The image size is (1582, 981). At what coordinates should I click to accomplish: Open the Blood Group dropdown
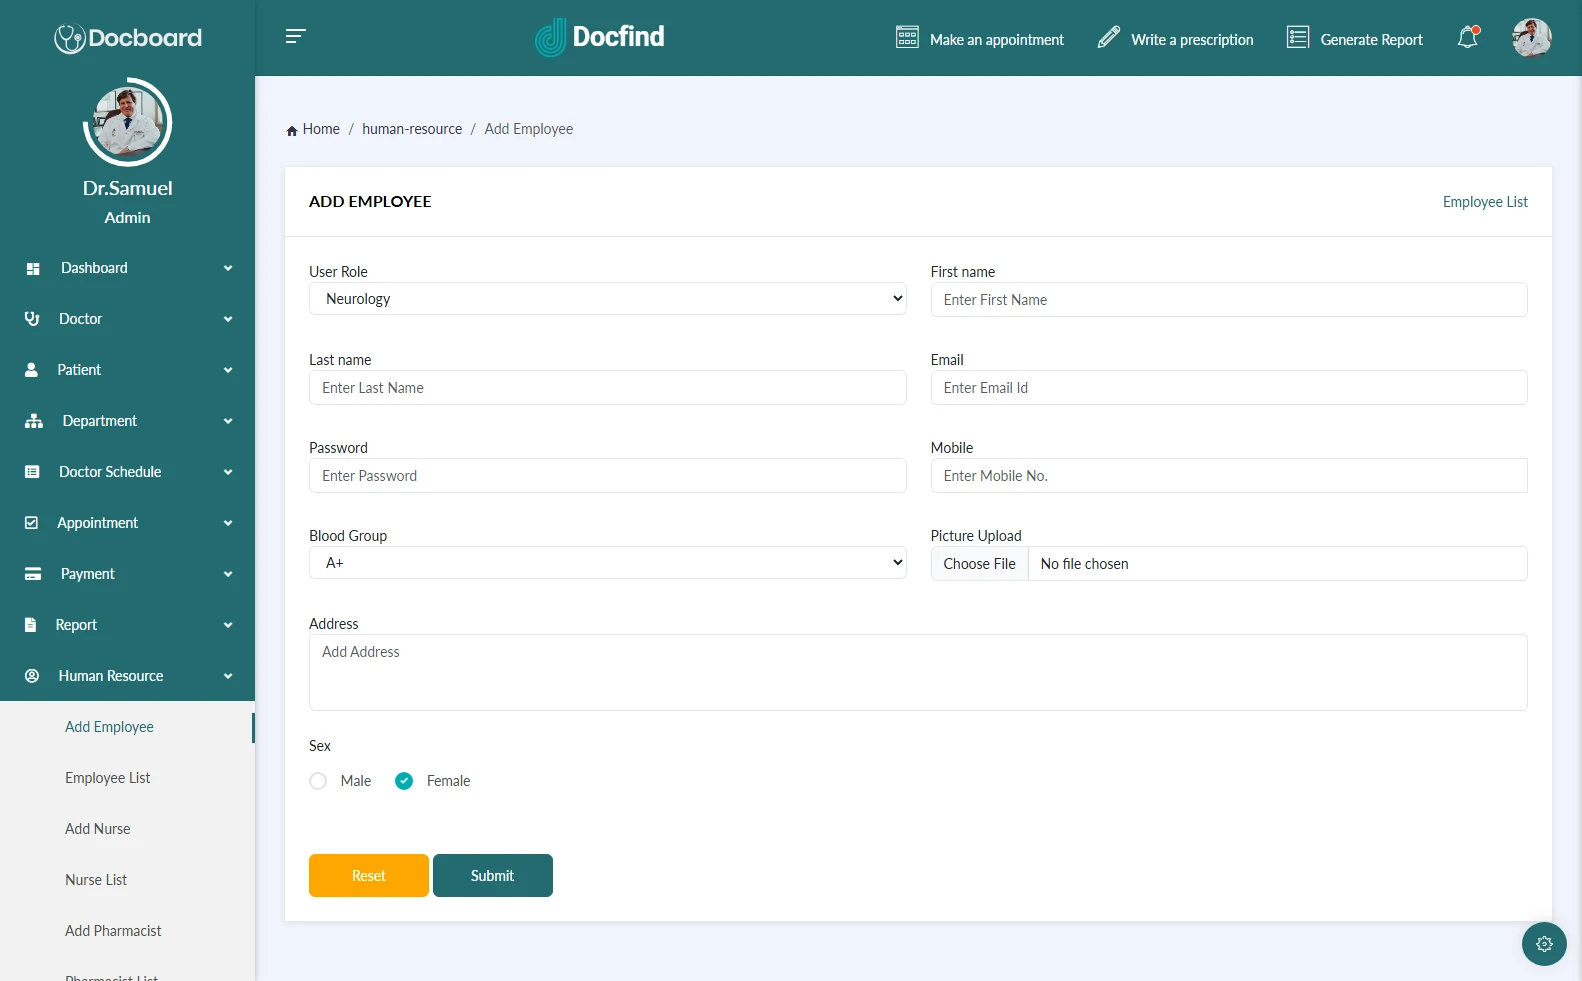(x=607, y=563)
